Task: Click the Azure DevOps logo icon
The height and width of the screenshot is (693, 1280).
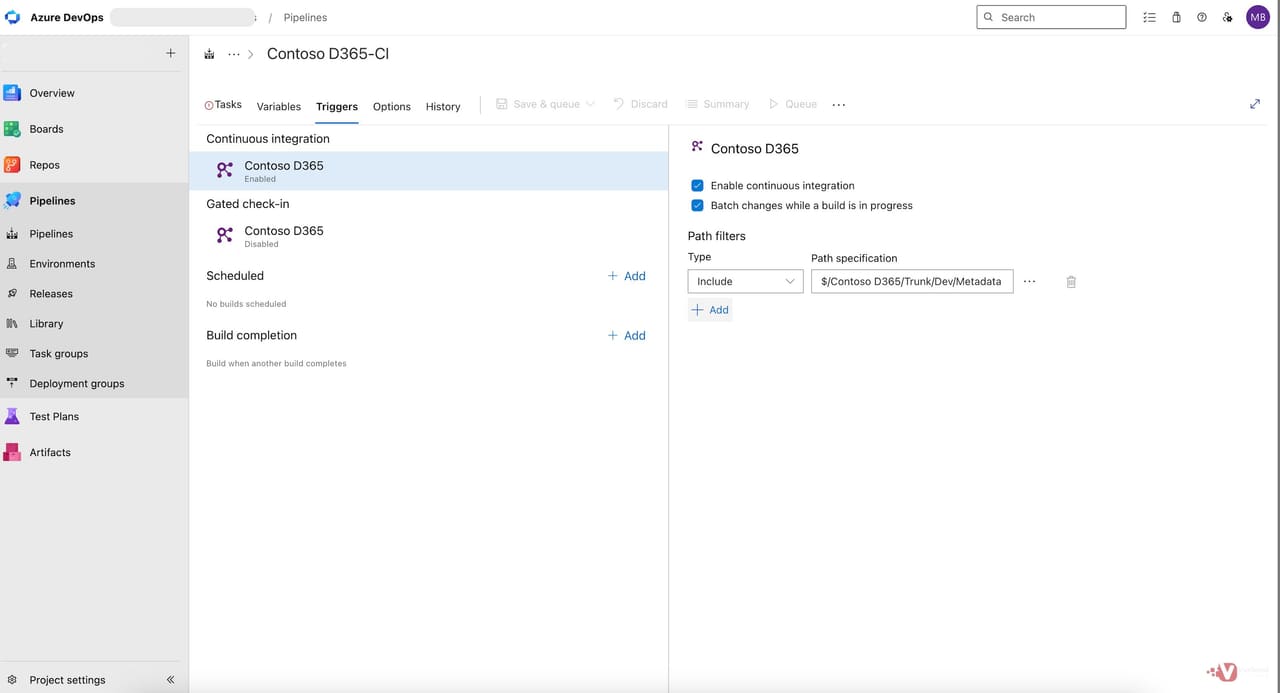Action: click(x=12, y=17)
